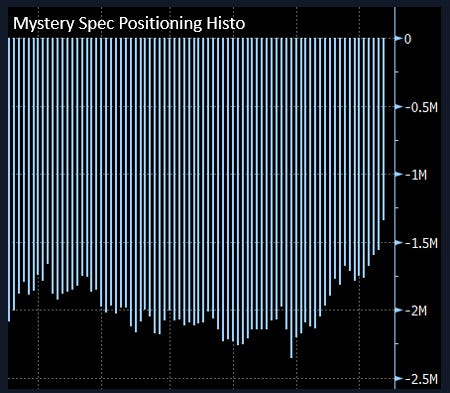
Task: Select the deepest histogram bar near -2.4M
Action: point(291,198)
